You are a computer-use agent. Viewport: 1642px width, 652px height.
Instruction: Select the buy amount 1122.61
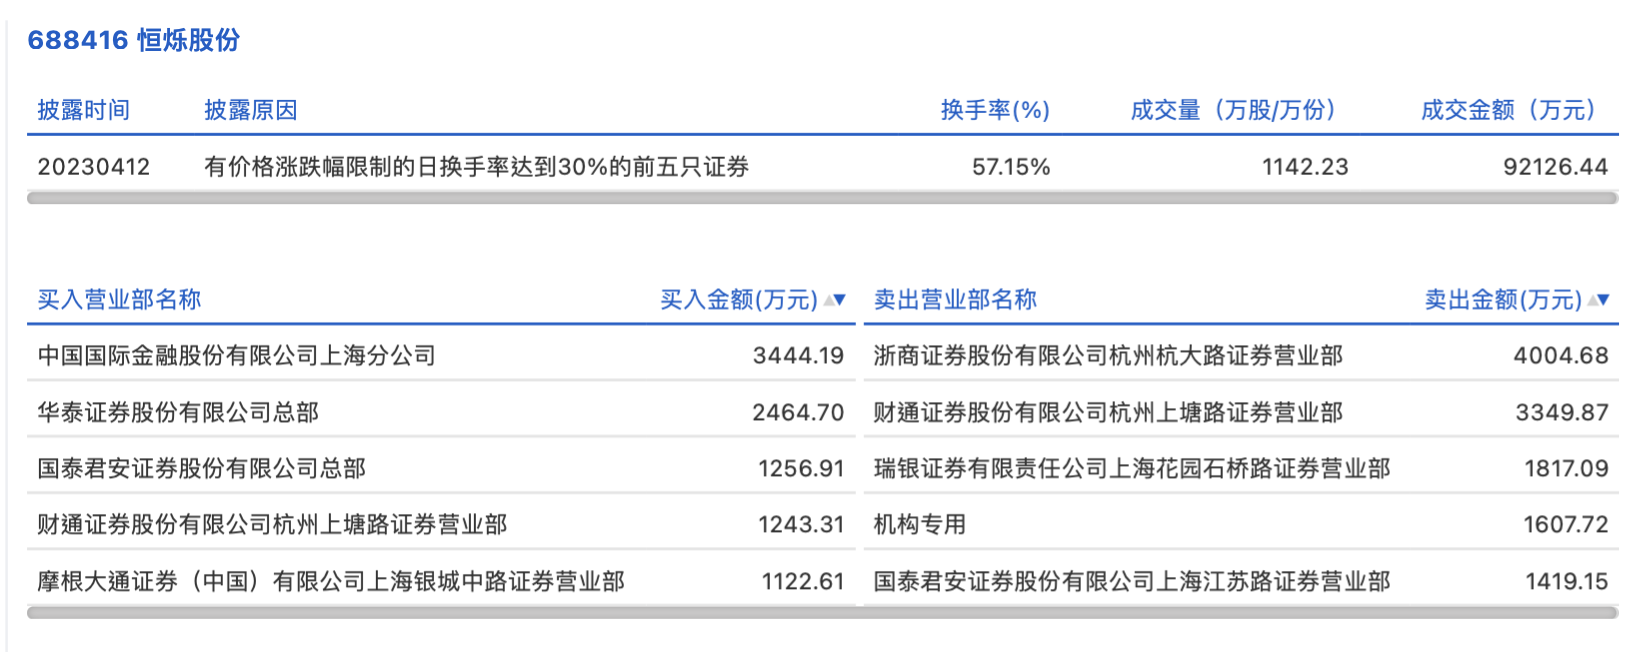click(x=803, y=581)
